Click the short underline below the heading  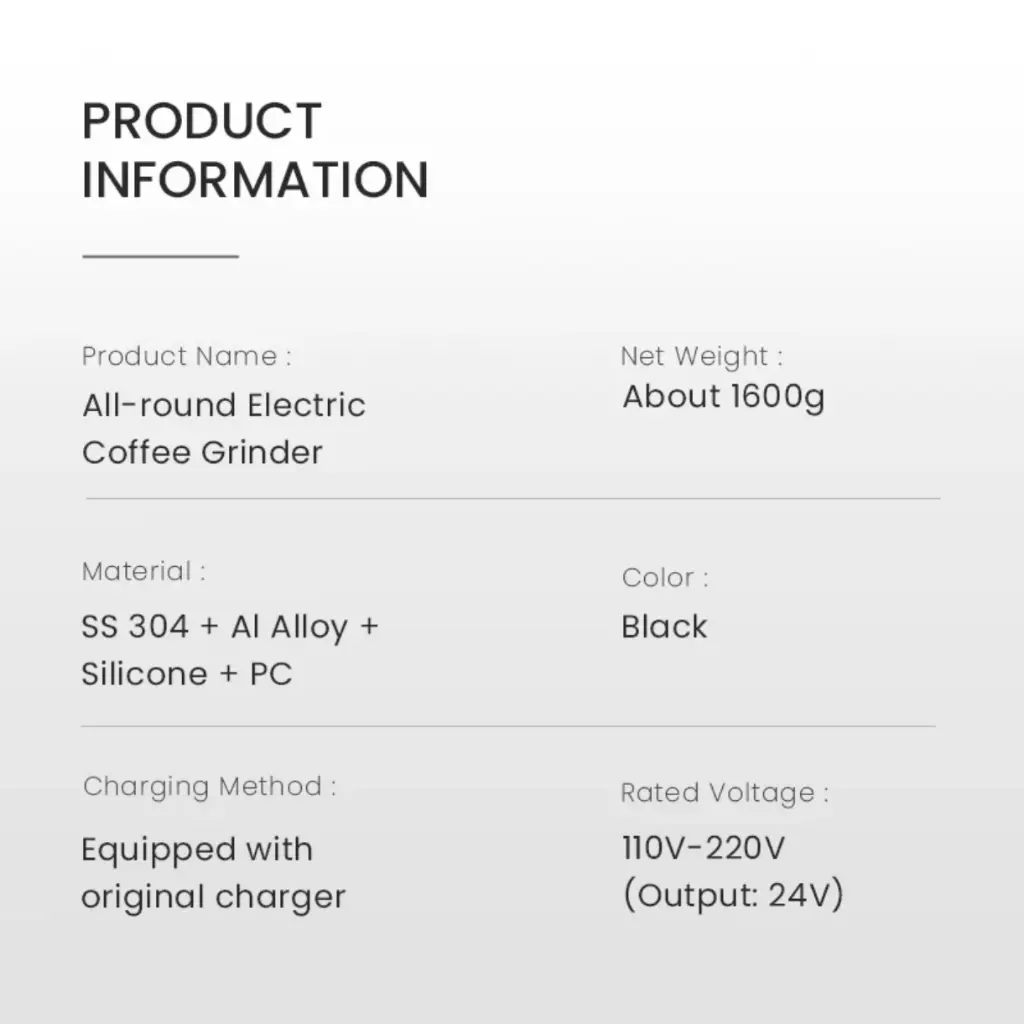[161, 256]
